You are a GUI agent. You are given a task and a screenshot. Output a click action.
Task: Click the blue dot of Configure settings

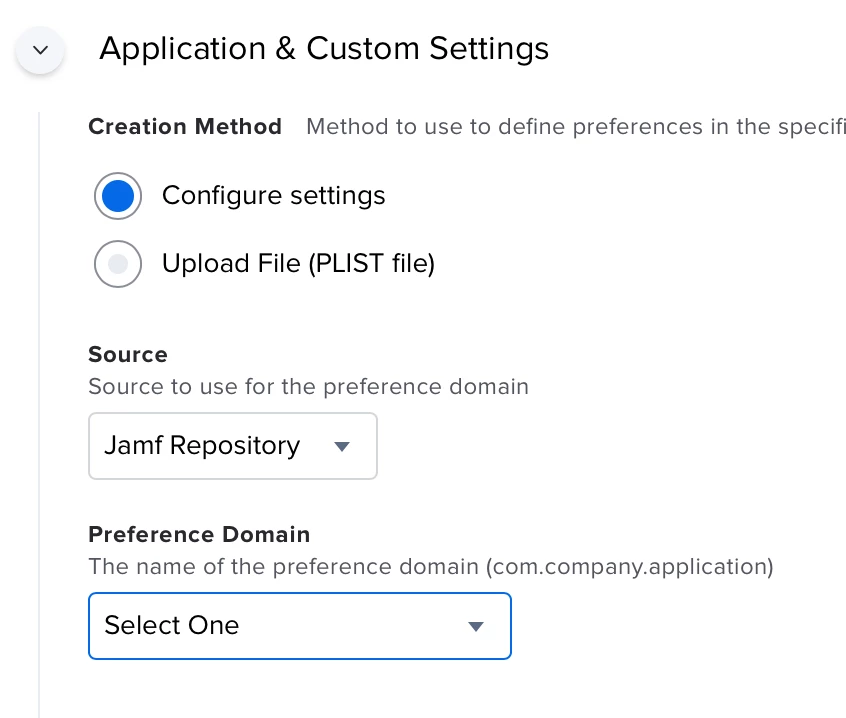point(118,196)
